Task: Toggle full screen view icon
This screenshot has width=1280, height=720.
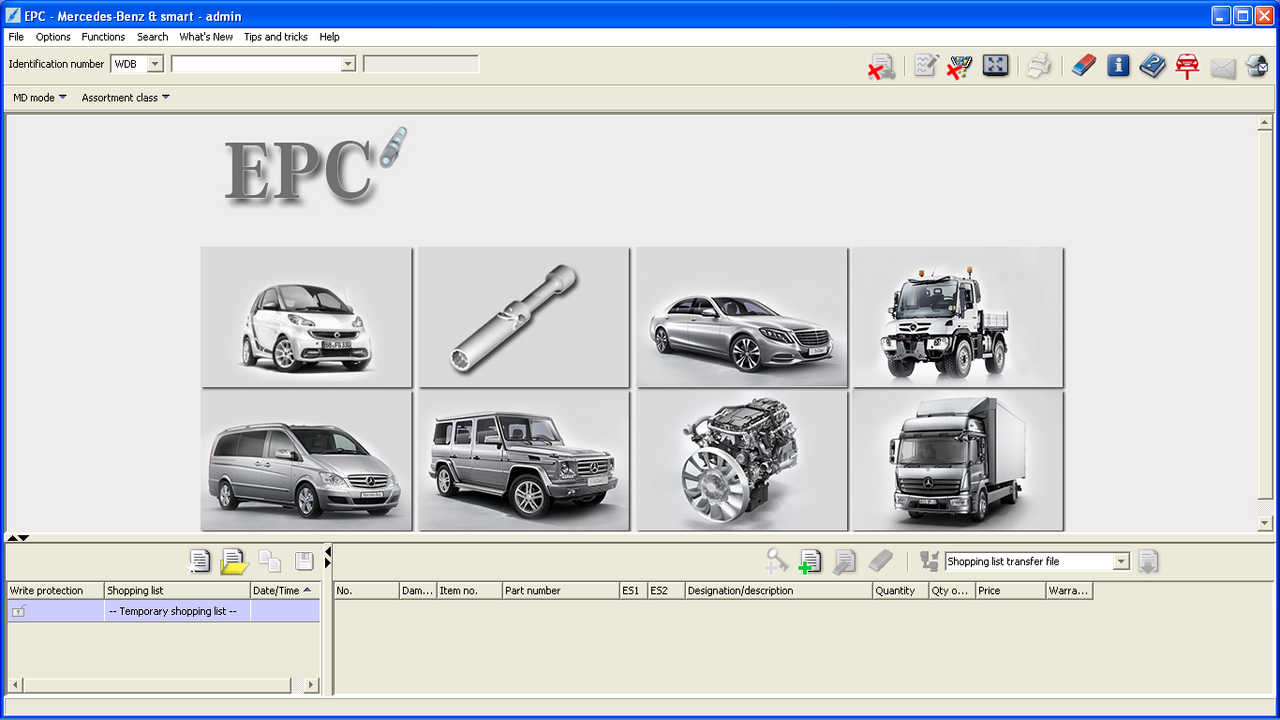Action: pyautogui.click(x=995, y=66)
